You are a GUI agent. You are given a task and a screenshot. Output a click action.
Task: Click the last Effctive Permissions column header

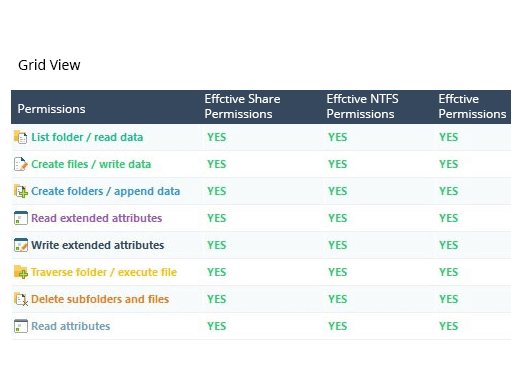pos(472,106)
